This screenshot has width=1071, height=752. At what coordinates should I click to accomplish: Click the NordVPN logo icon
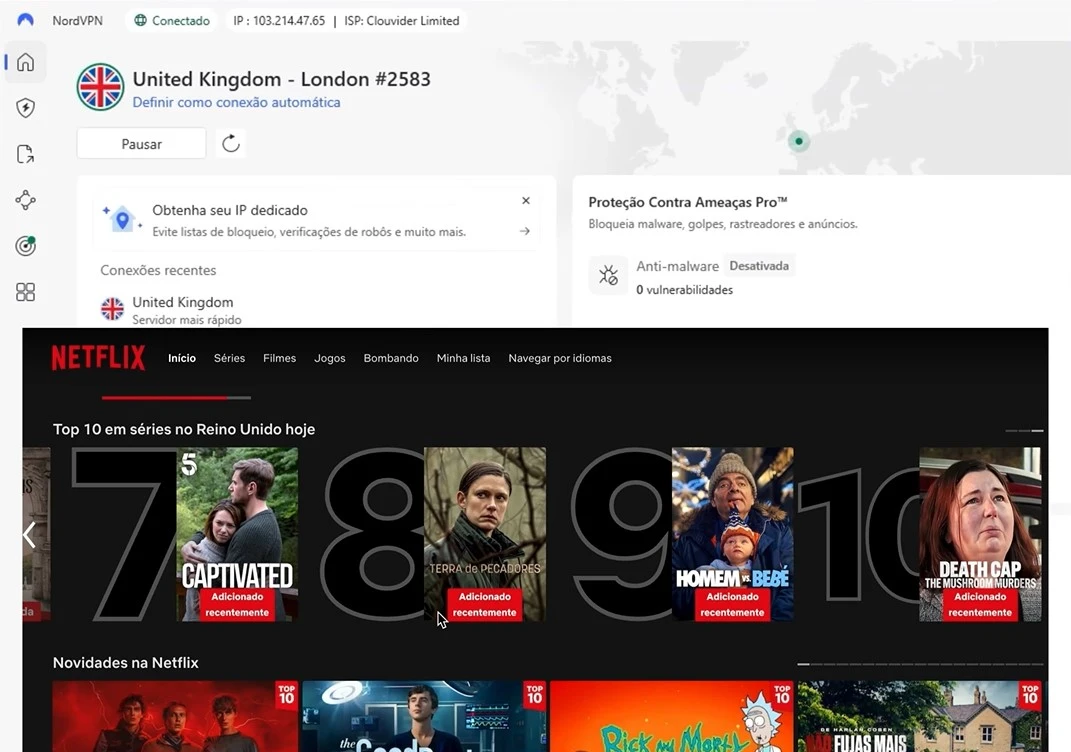pyautogui.click(x=25, y=20)
